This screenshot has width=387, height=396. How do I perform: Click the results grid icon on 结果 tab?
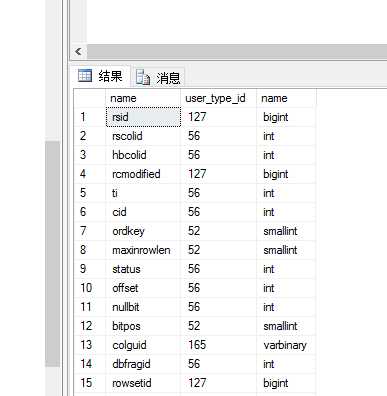(85, 75)
